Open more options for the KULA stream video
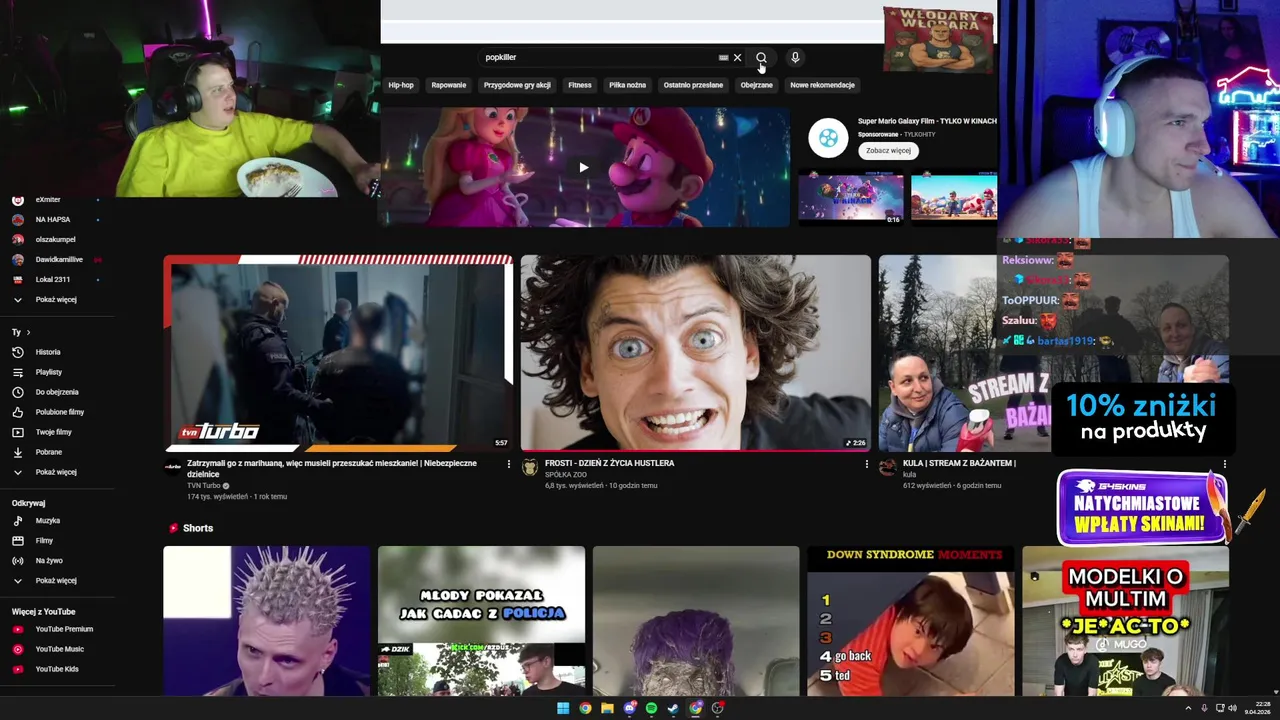The height and width of the screenshot is (720, 1280). (1224, 464)
